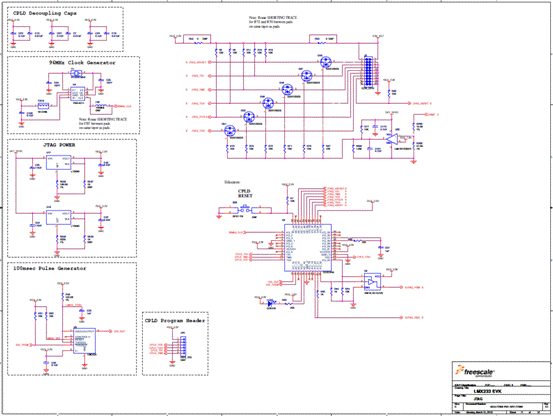Image resolution: width=553 pixels, height=416 pixels.
Task: Select the "100msec Pulse Generator" heading
Action: [x=49, y=268]
